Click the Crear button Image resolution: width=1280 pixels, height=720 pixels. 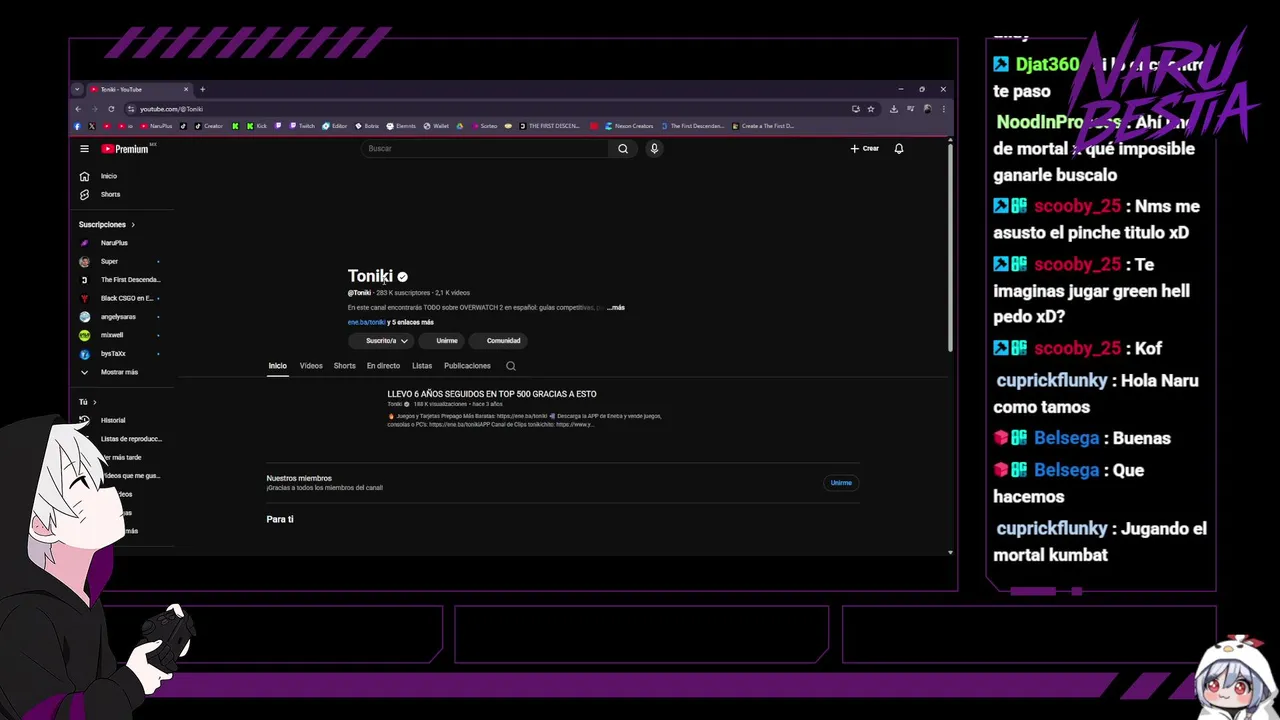(x=865, y=149)
